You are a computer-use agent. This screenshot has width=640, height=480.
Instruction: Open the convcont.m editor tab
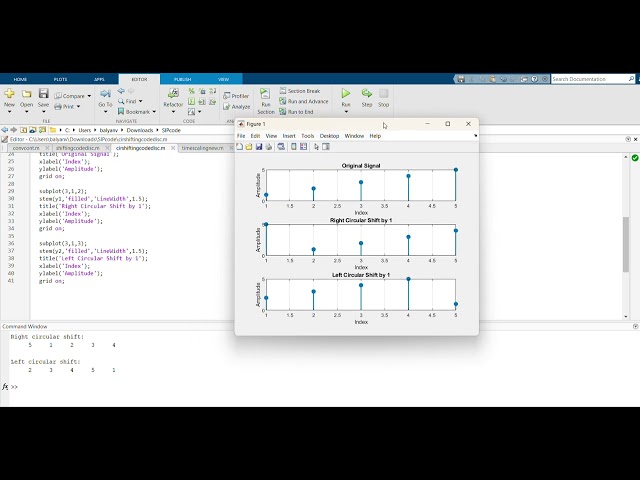(26, 148)
